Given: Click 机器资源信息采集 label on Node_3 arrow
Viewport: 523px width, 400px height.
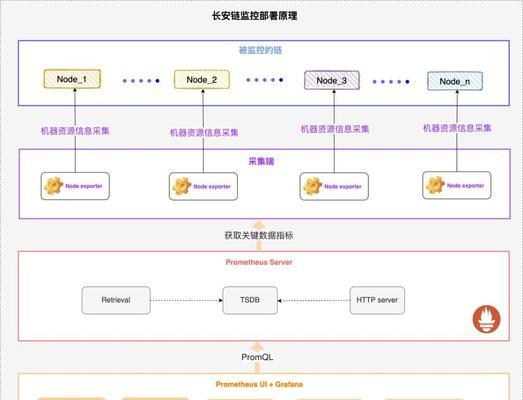Looking at the screenshot, I should [x=335, y=129].
